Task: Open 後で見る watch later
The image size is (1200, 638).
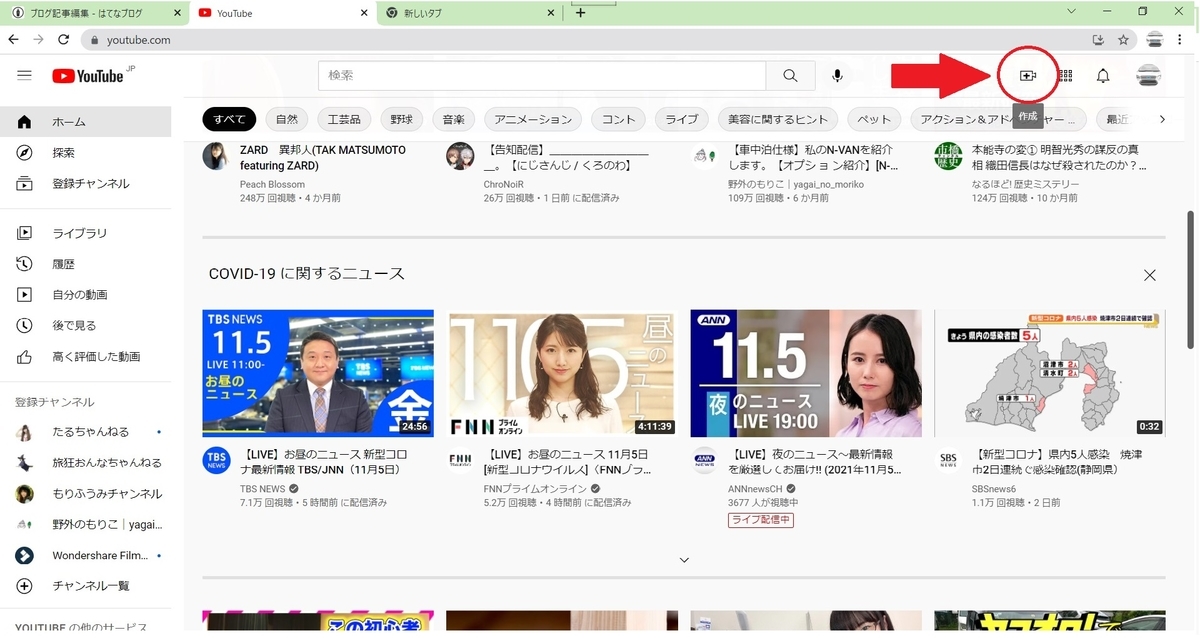Action: click(85, 326)
